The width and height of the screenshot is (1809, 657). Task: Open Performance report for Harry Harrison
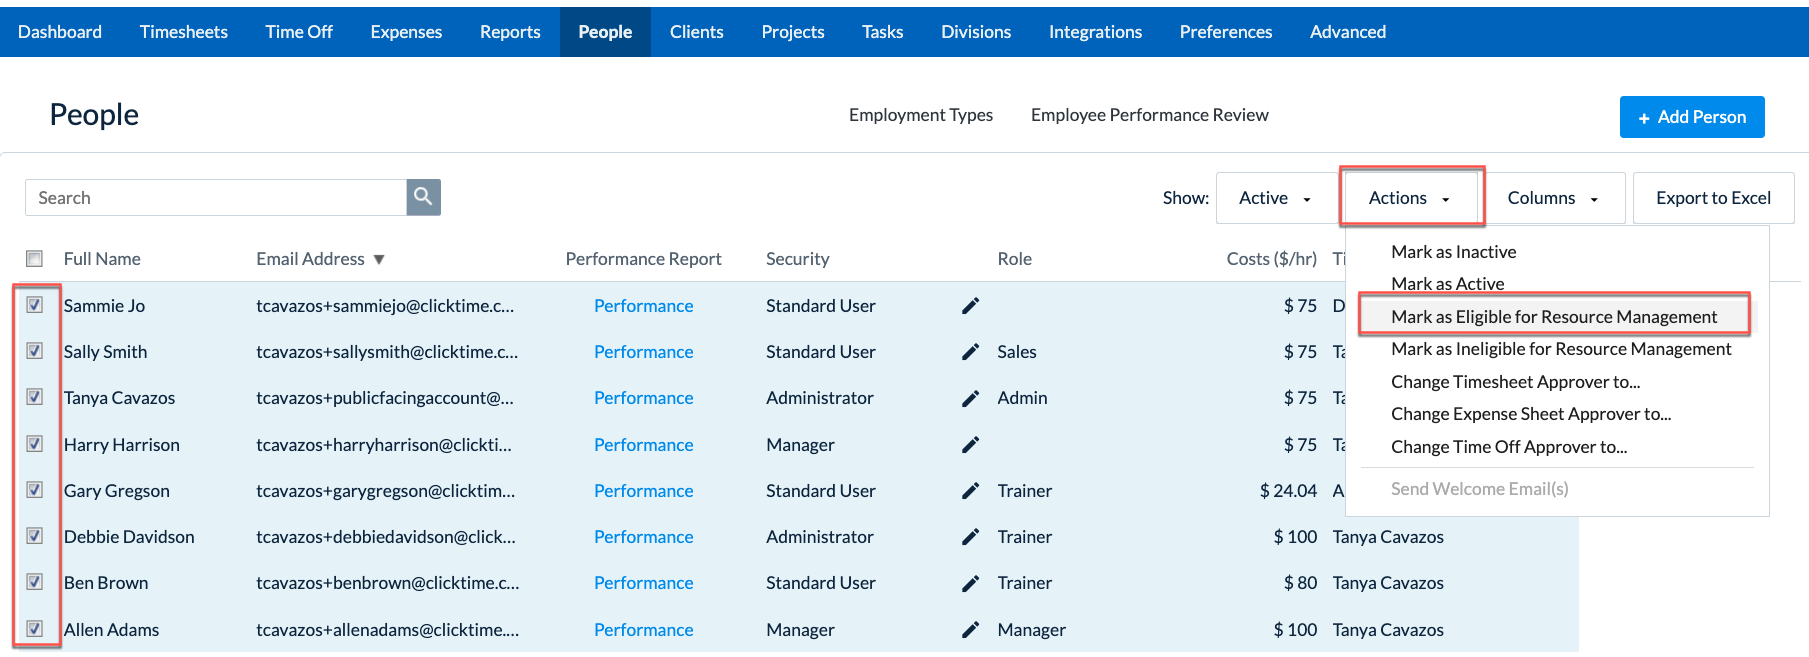pos(643,445)
